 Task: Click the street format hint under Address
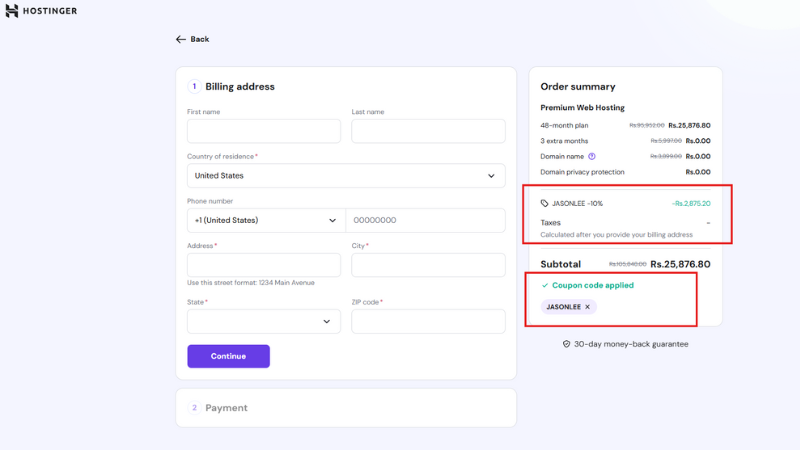tap(251, 283)
